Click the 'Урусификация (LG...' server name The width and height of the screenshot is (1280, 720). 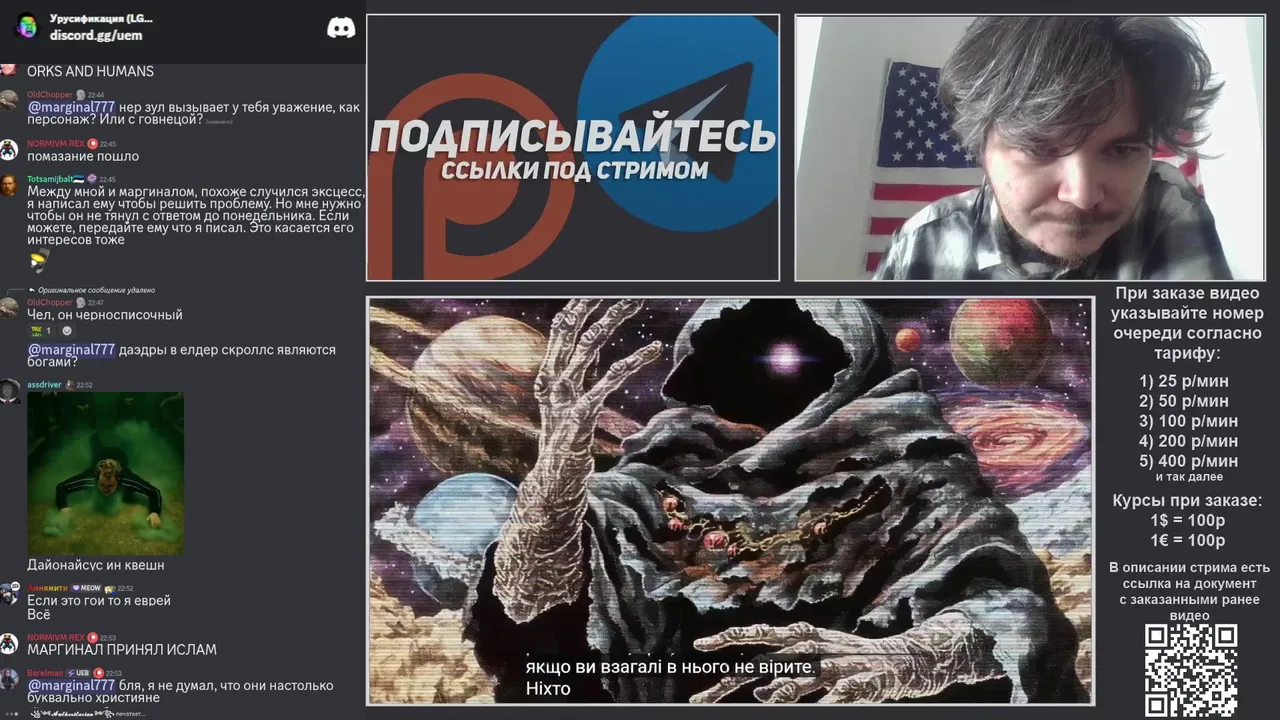[101, 19]
